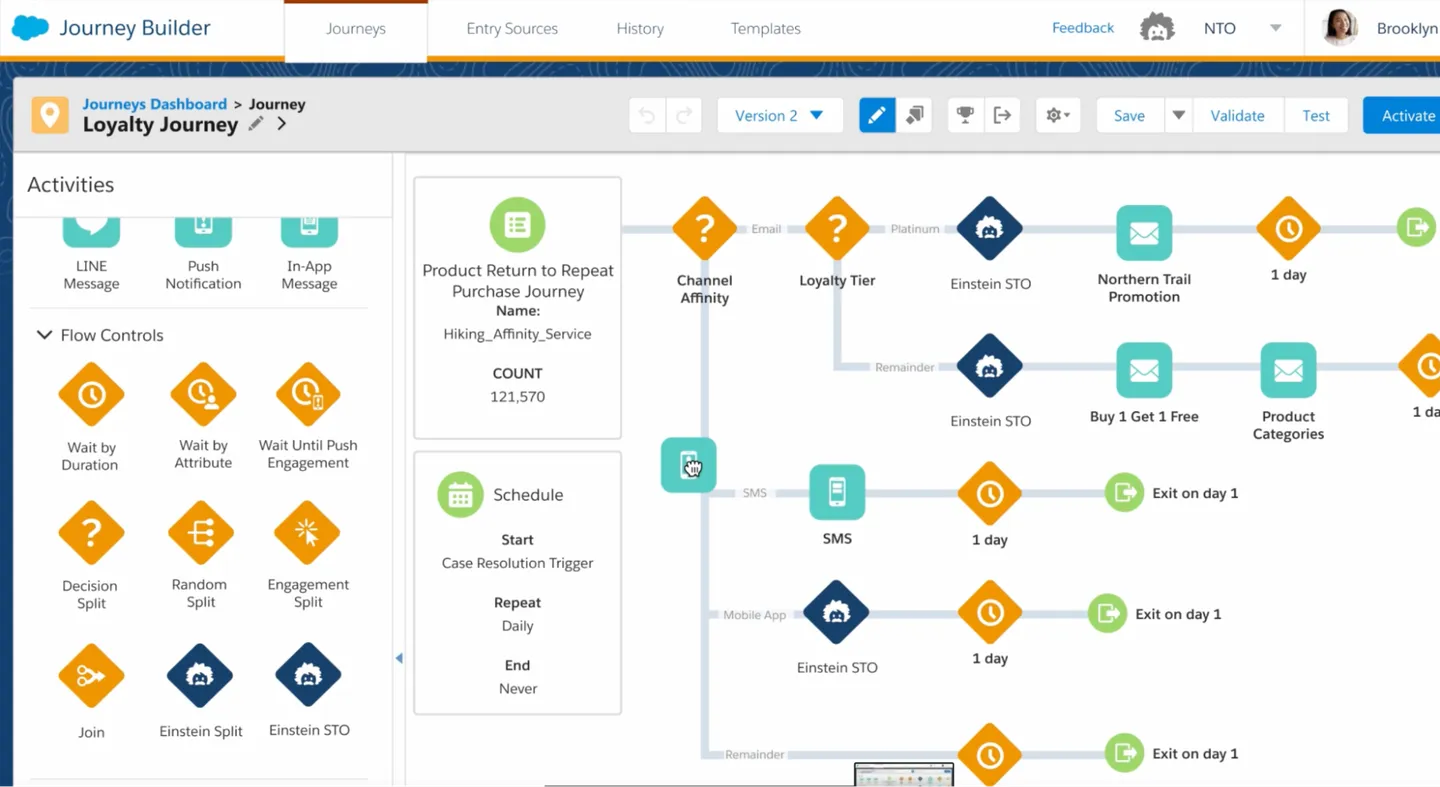Image resolution: width=1440 pixels, height=787 pixels.
Task: Select the Einstein STO activity in the palette
Action: [x=308, y=676]
